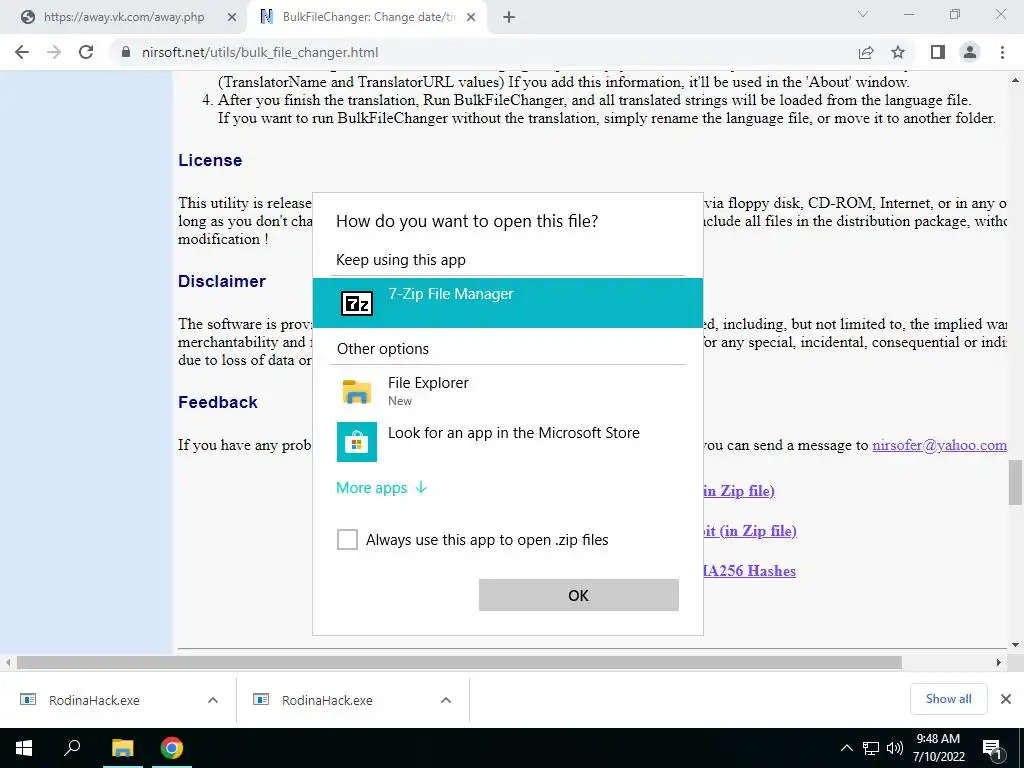Open network status tray icon
Image resolution: width=1024 pixels, height=768 pixels.
click(871, 748)
